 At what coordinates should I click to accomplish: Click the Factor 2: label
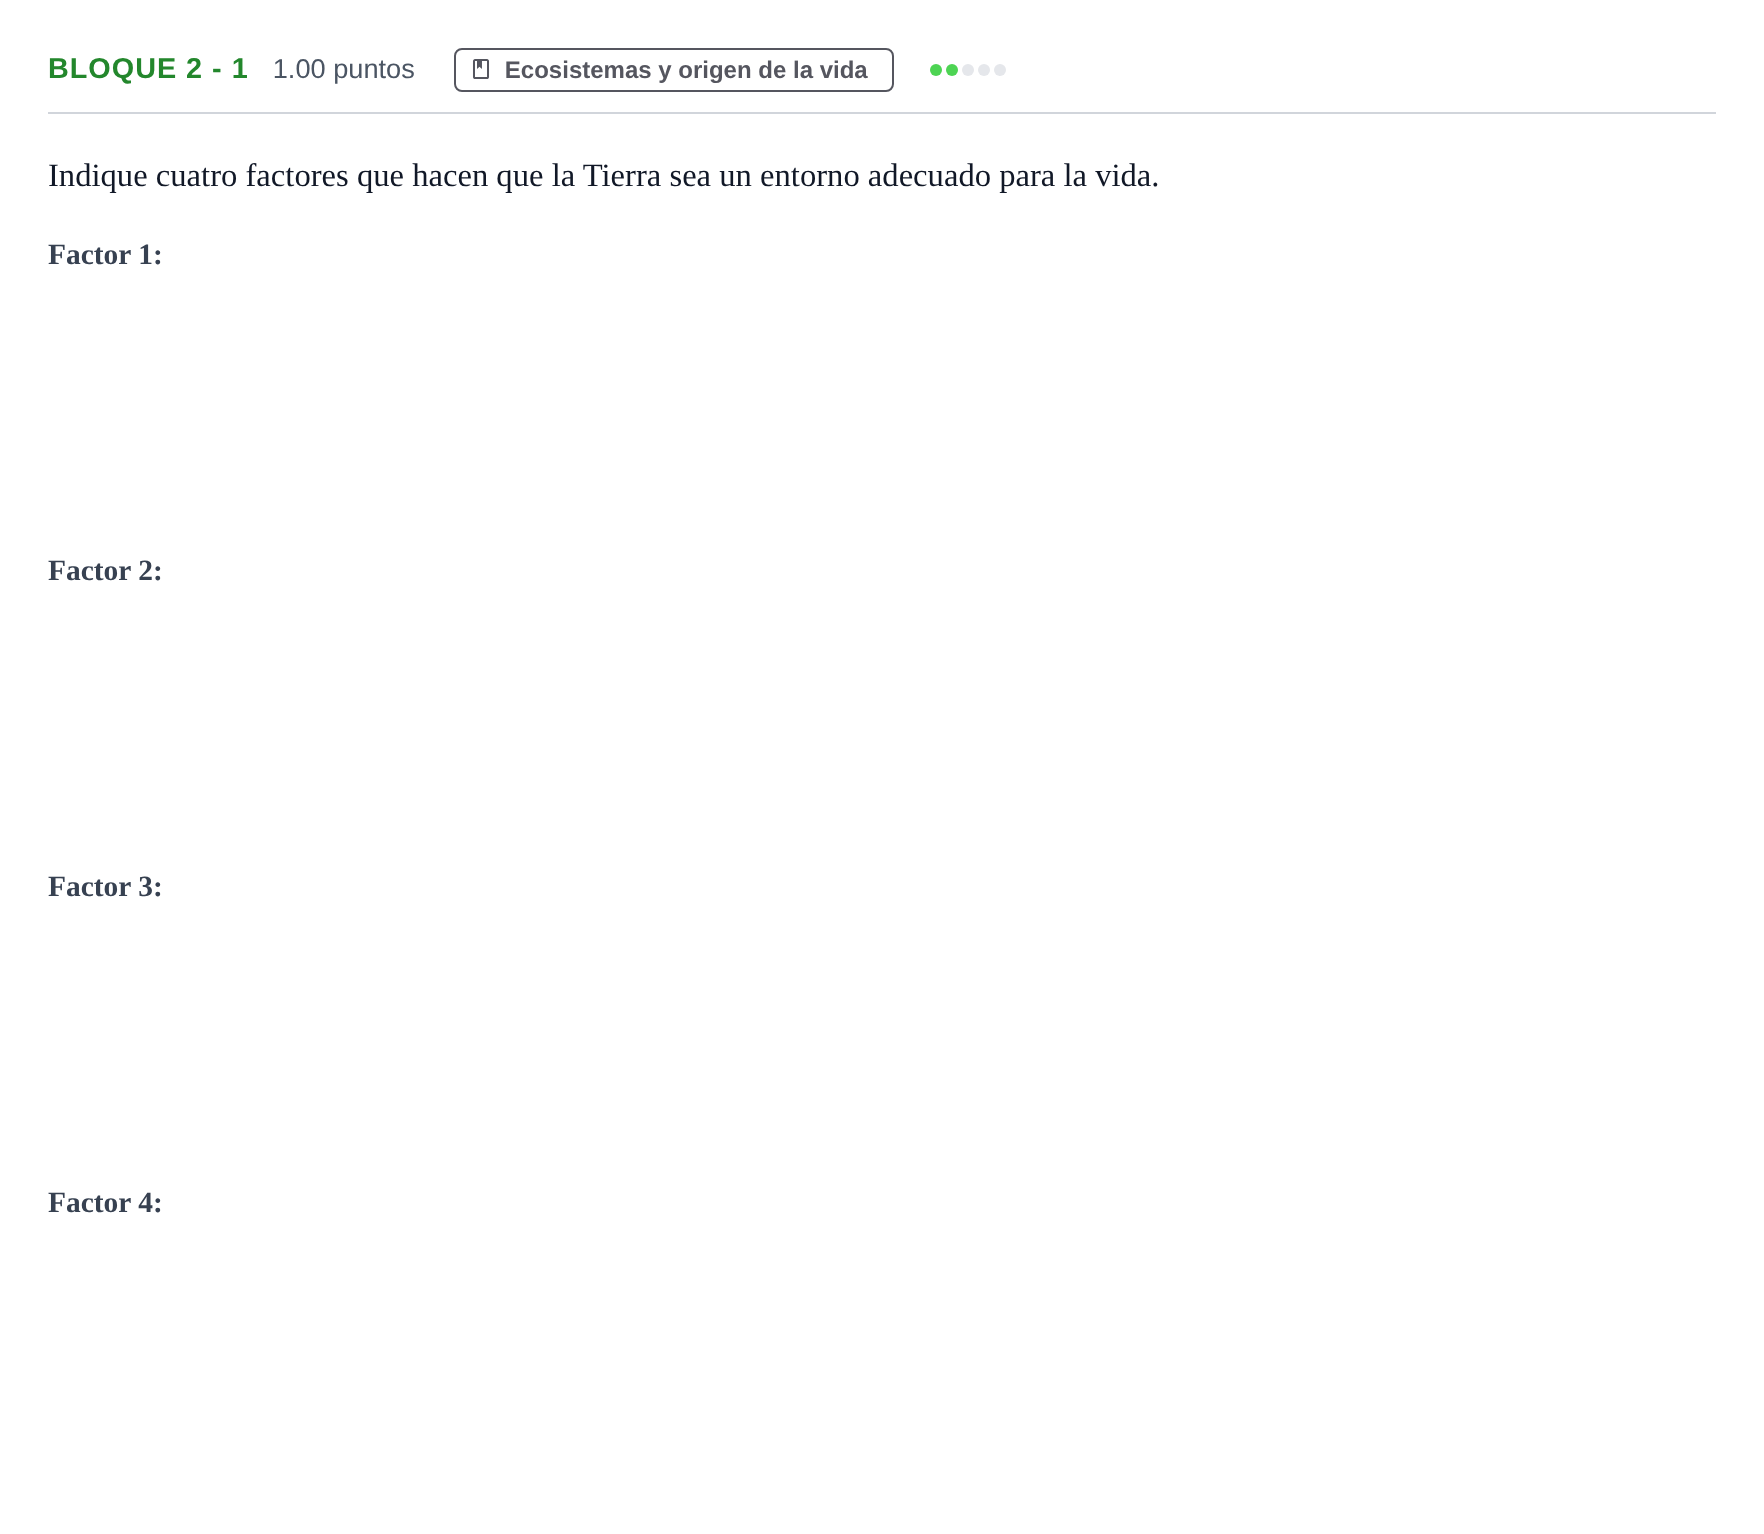105,571
